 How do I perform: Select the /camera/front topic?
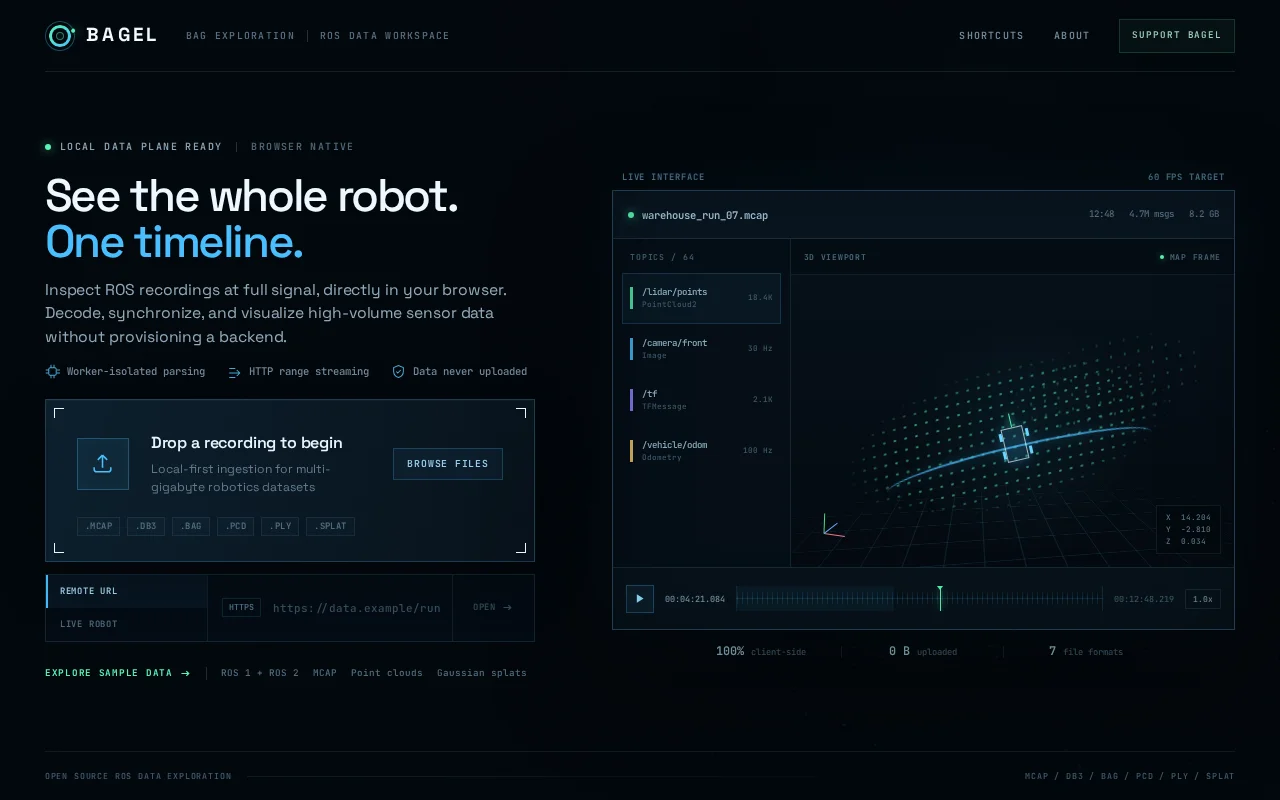[x=701, y=349]
